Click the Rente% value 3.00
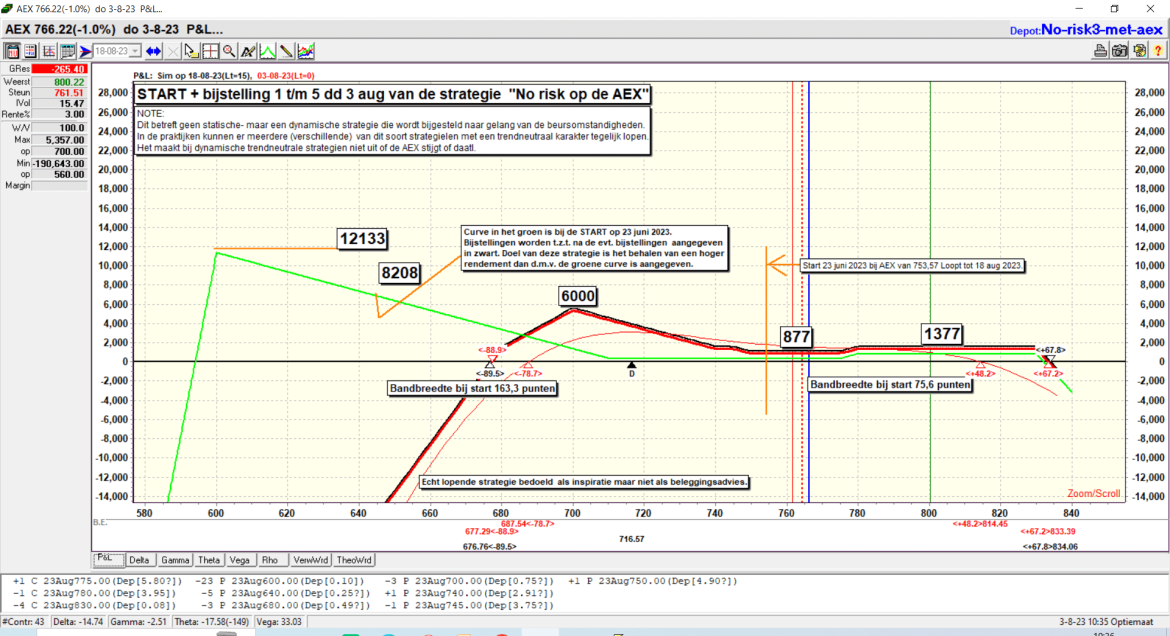This screenshot has height=636, width=1170. coord(59,115)
